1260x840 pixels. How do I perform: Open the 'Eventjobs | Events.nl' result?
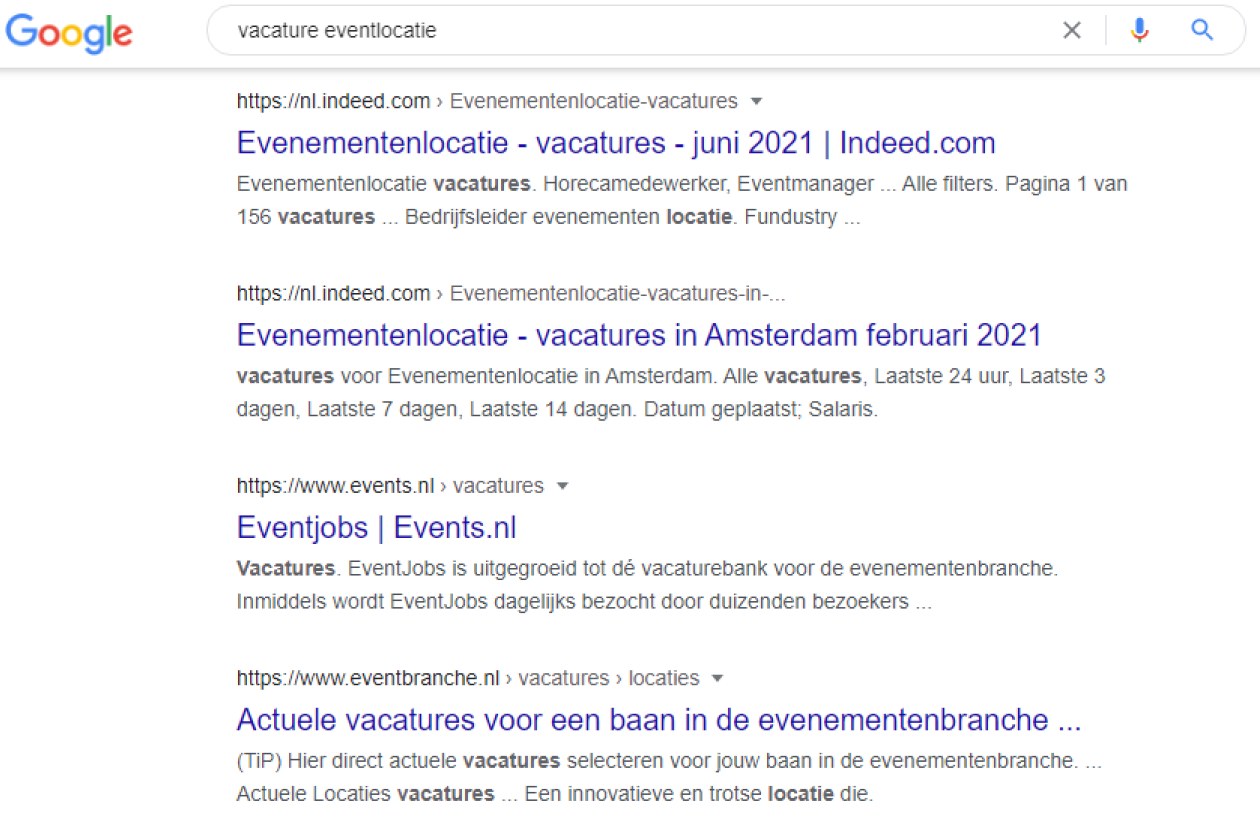point(377,527)
